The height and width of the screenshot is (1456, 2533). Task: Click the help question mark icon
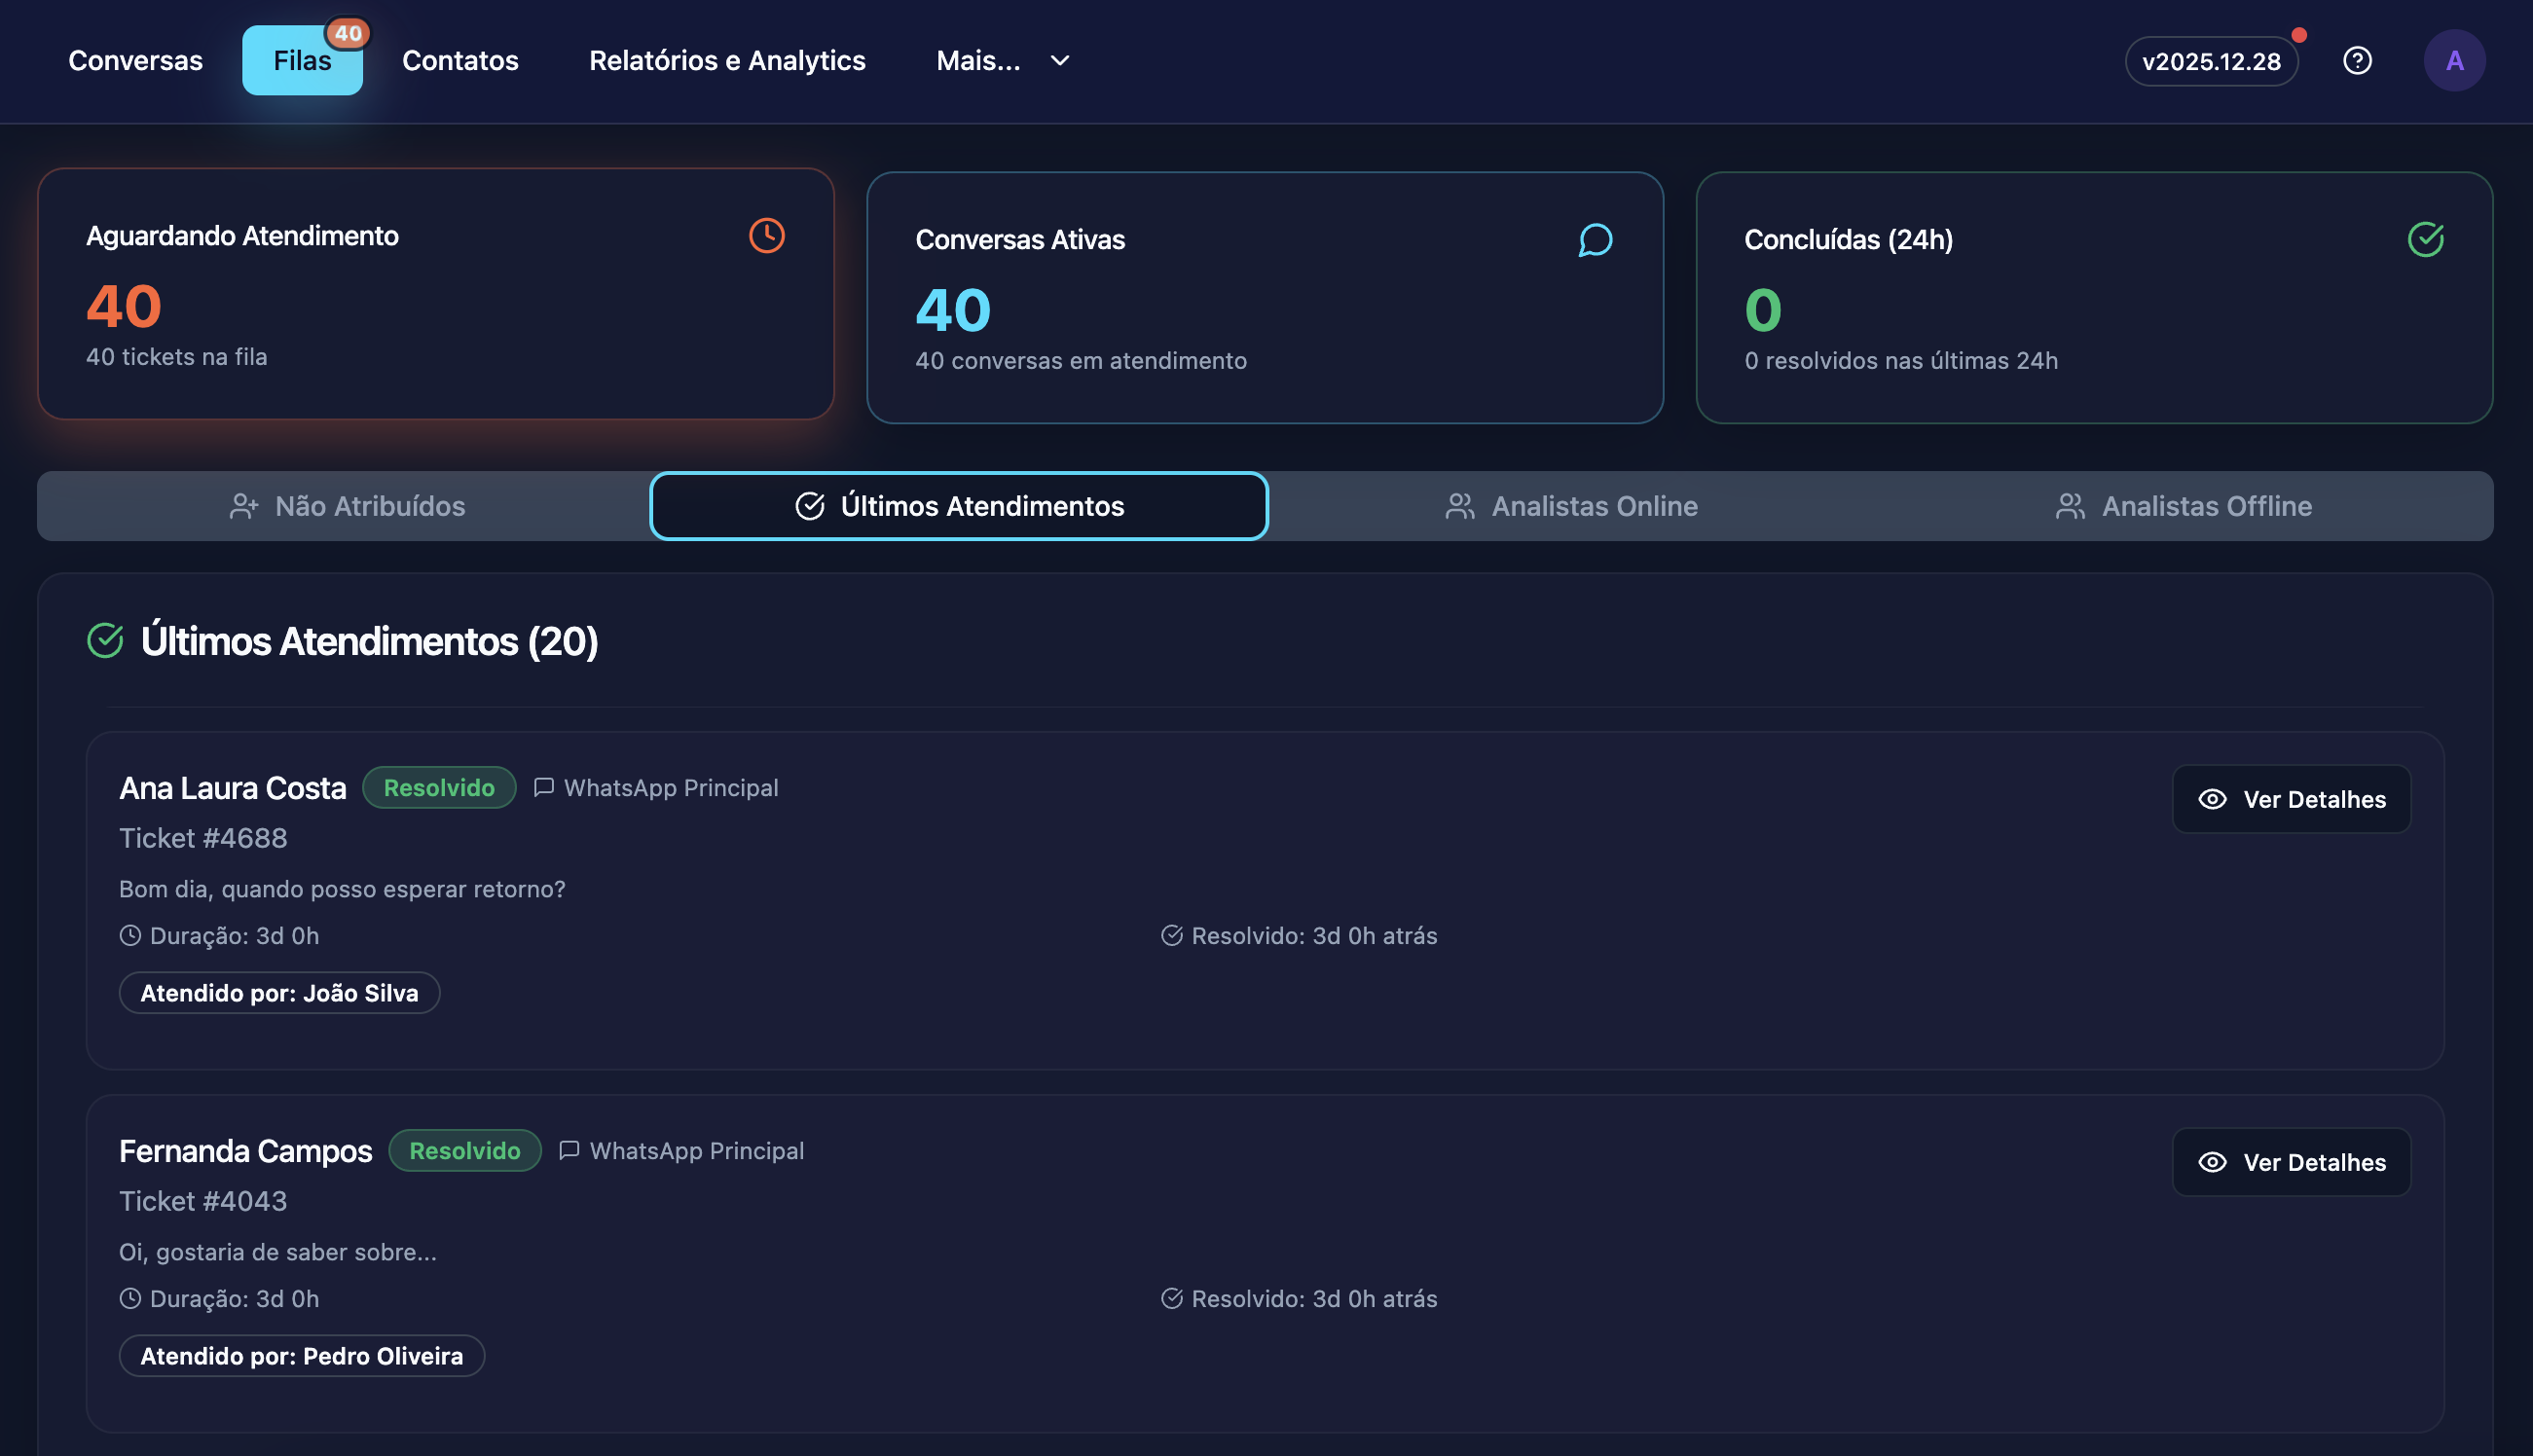2357,61
